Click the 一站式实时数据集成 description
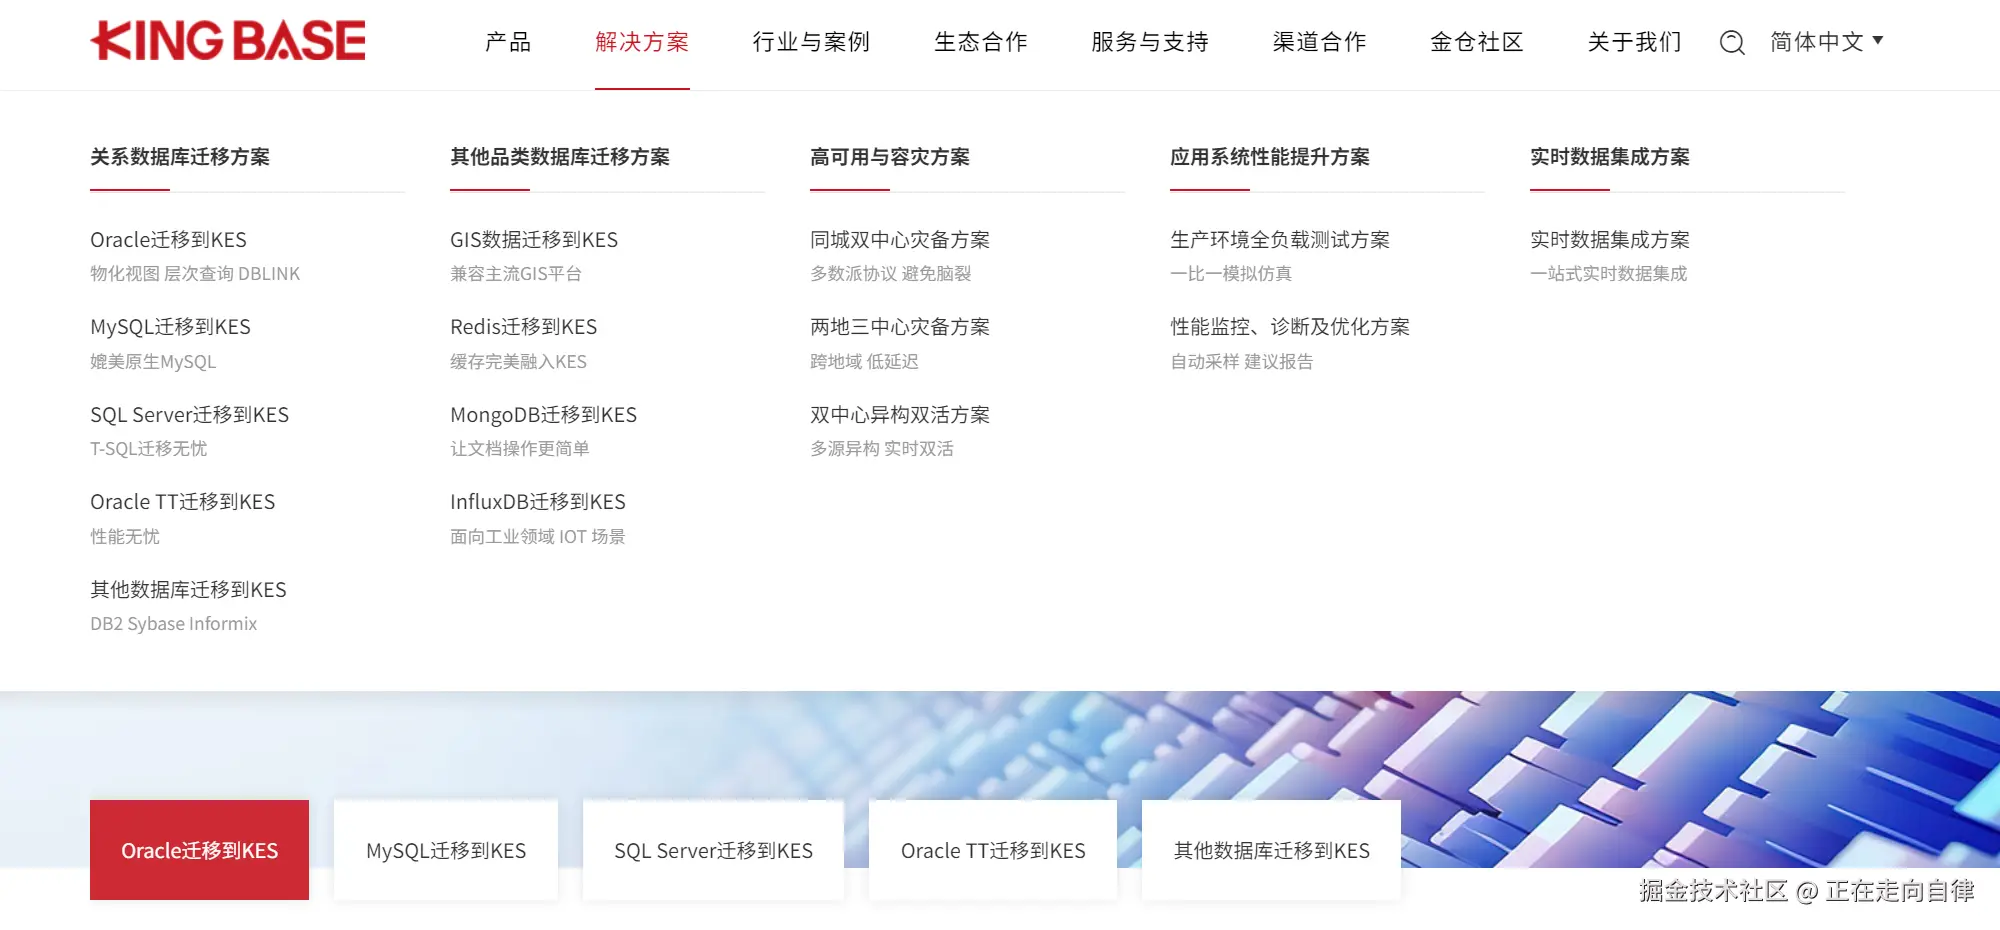 [1609, 274]
